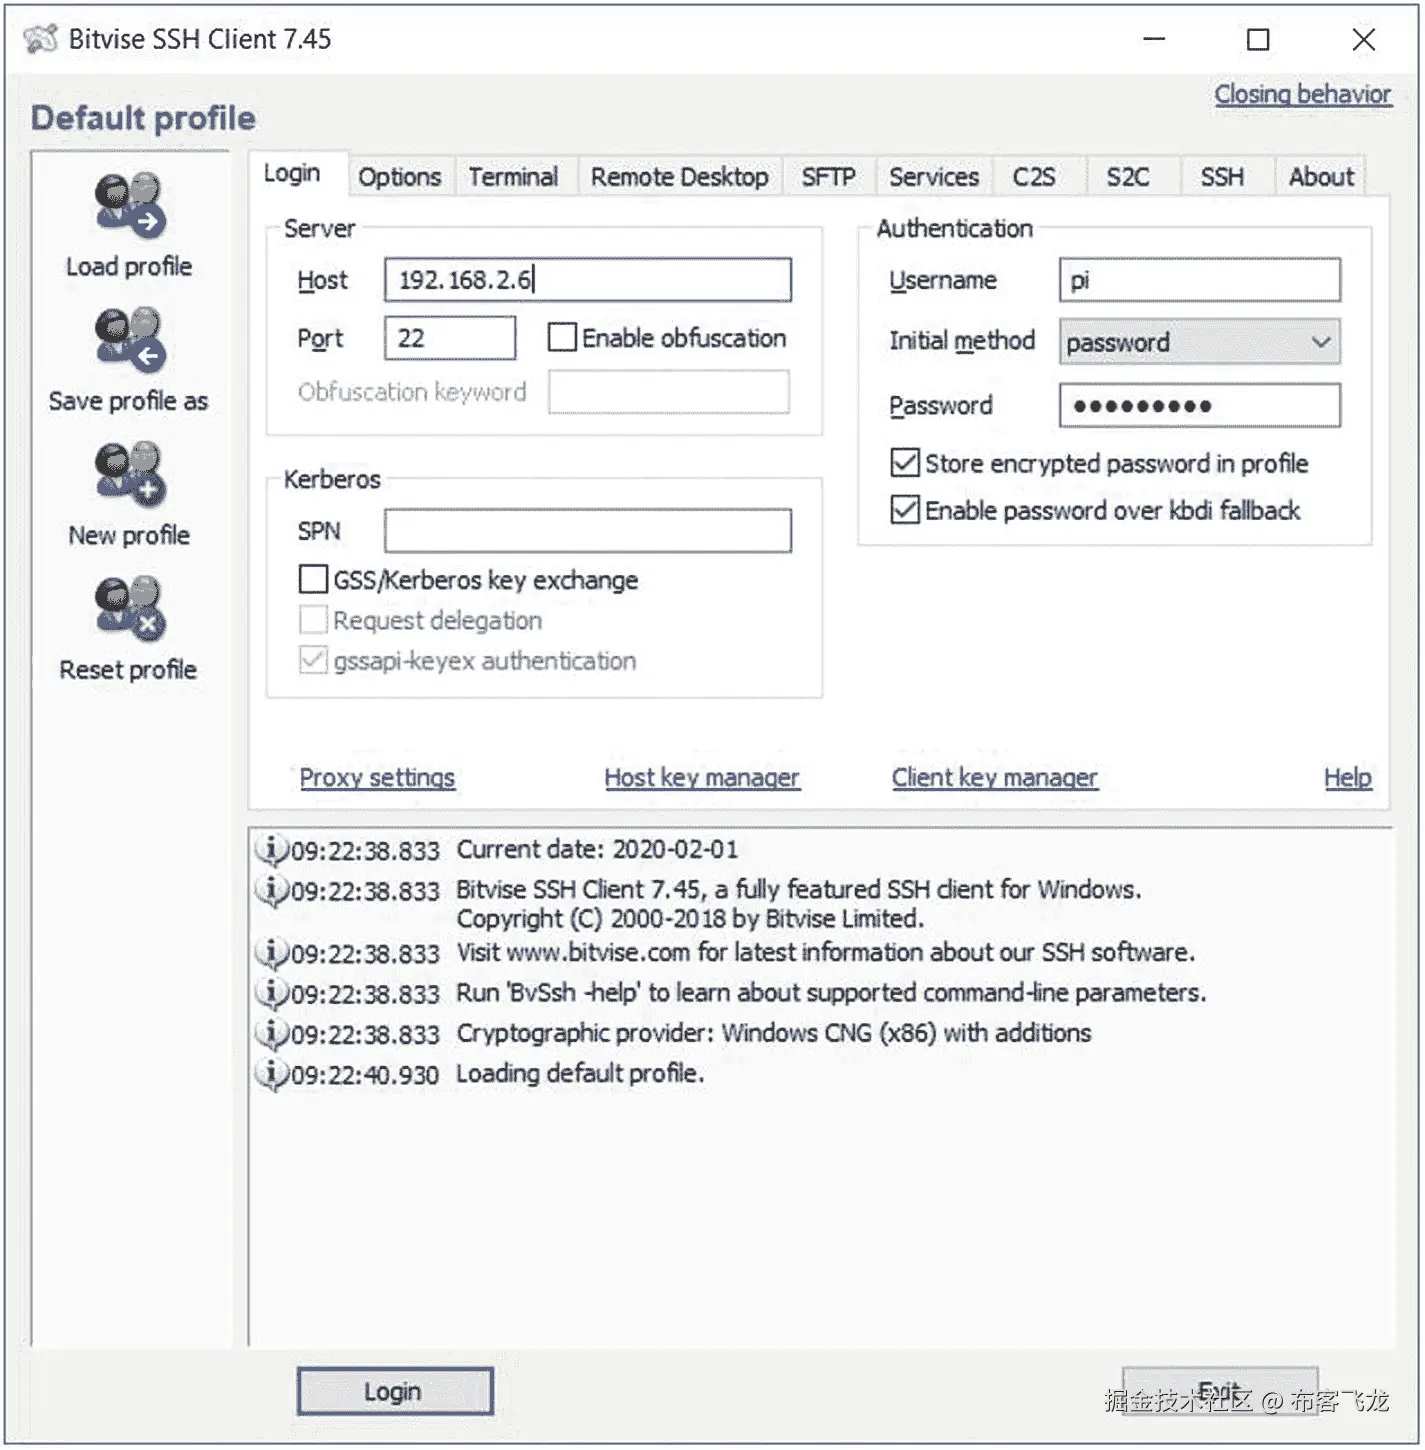The height and width of the screenshot is (1450, 1425).
Task: Switch to the SFTP tab
Action: (828, 176)
